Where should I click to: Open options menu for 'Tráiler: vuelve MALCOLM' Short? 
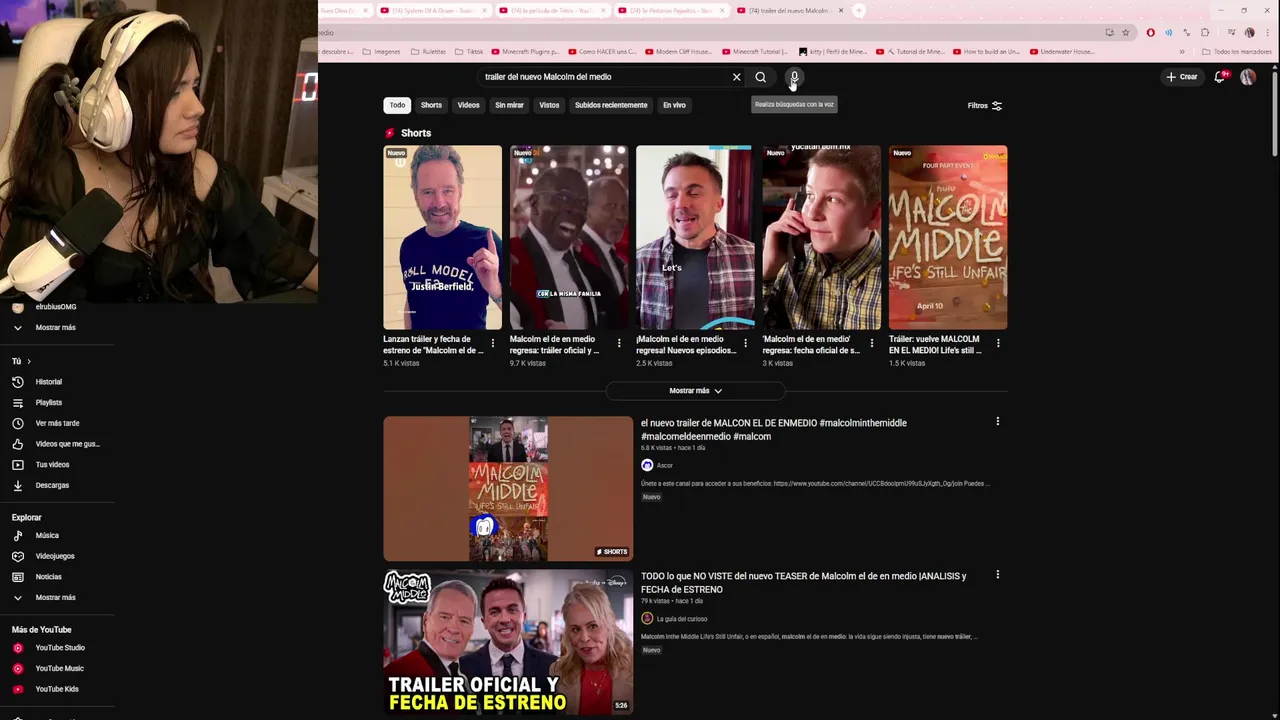coord(998,344)
